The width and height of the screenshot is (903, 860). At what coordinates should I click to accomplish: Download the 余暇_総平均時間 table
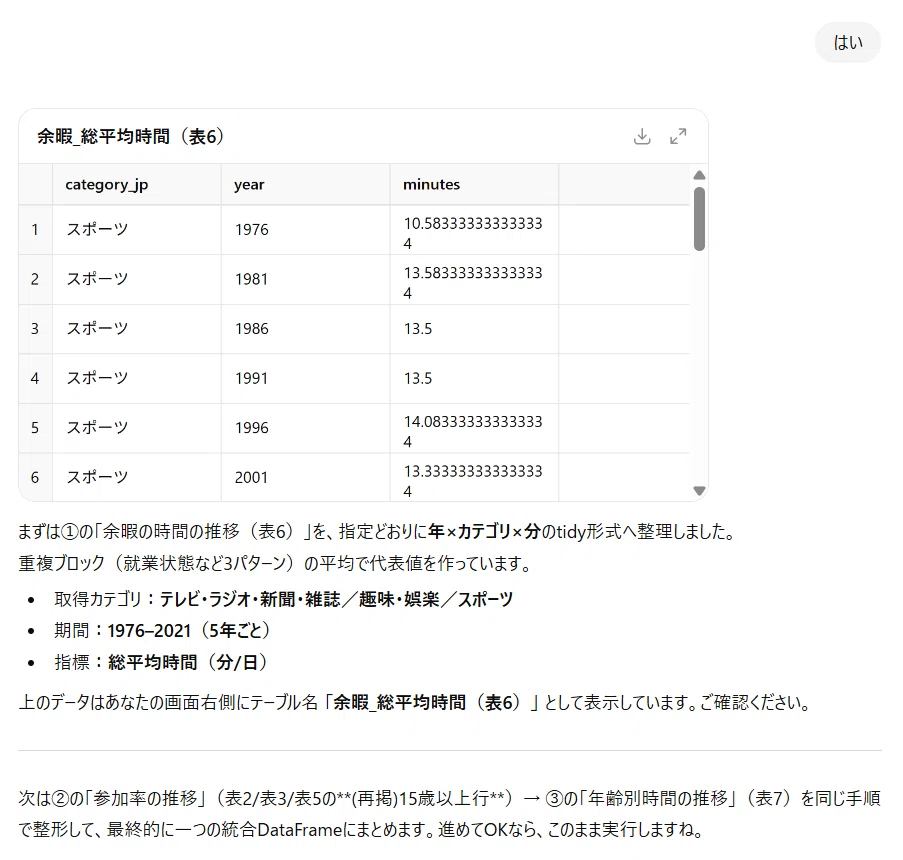642,137
